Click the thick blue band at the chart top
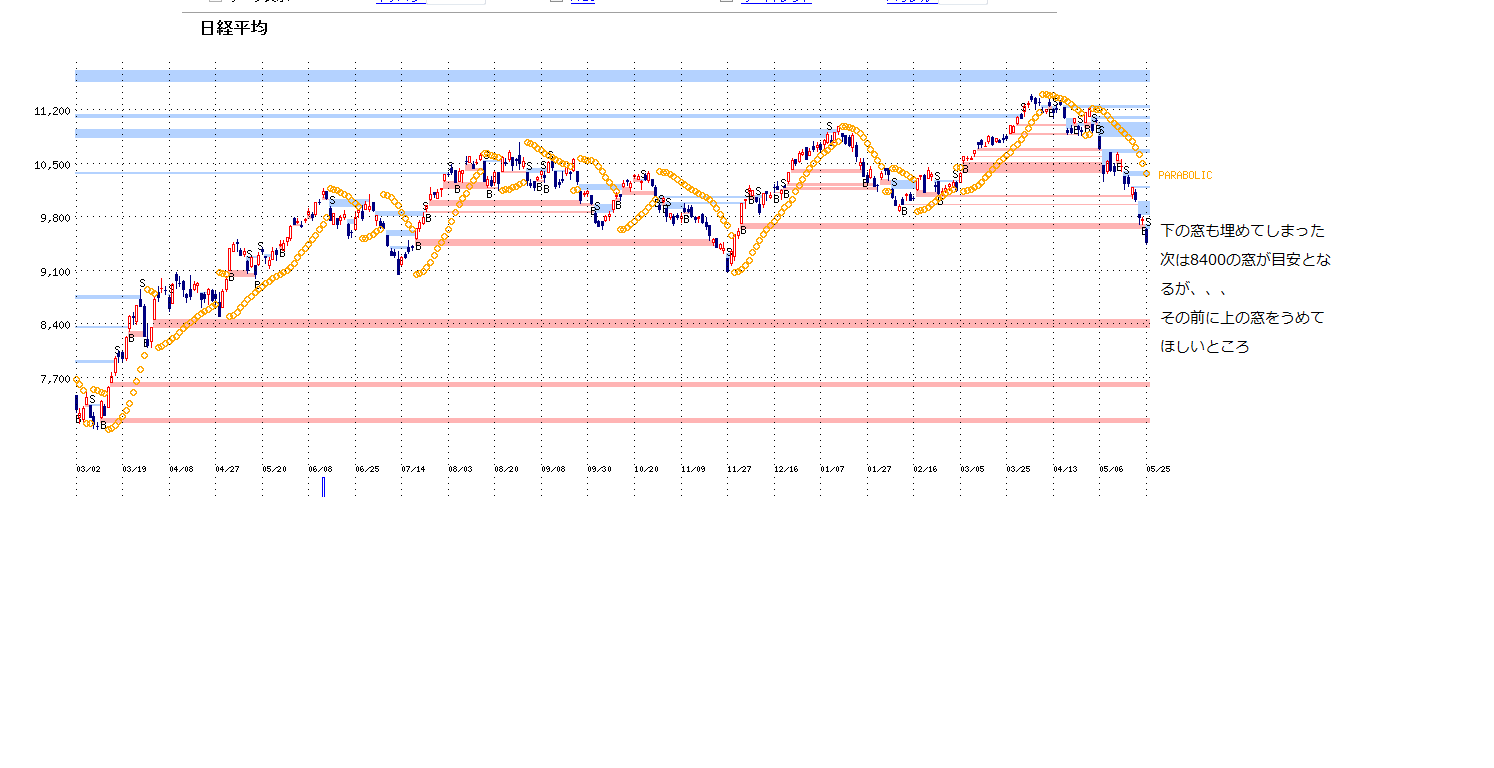 tap(612, 75)
